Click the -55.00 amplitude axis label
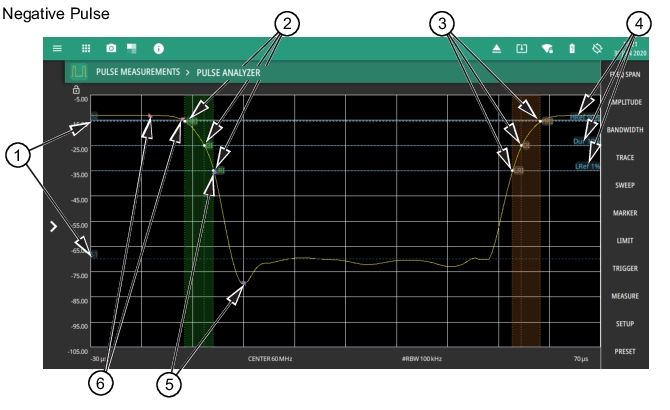 click(79, 225)
